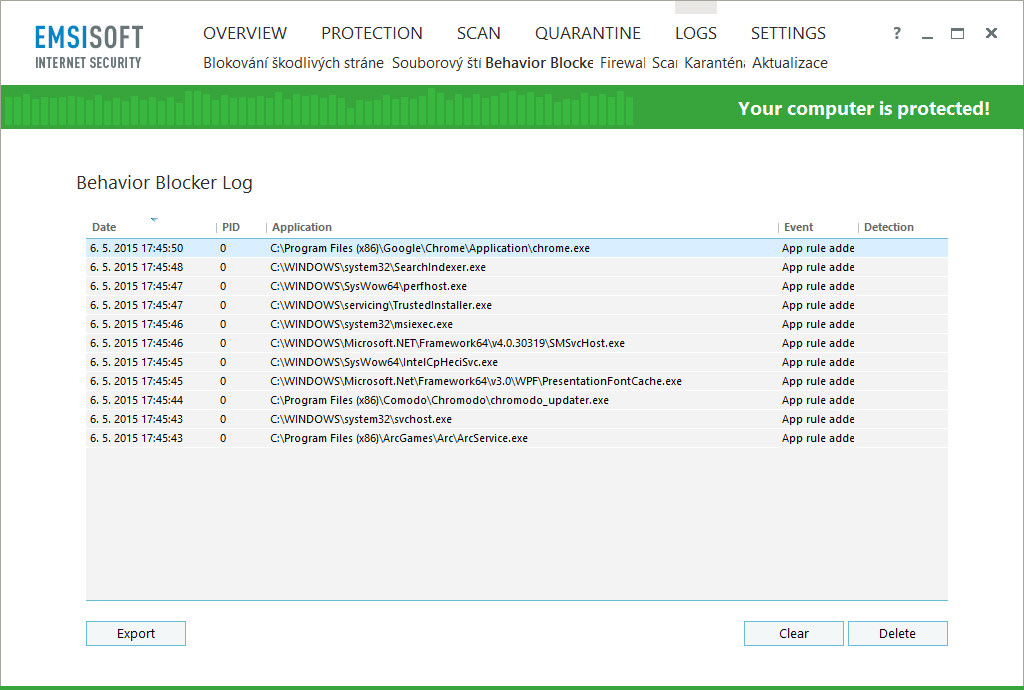Clear all log entries
Image resolution: width=1024 pixels, height=690 pixels.
click(x=793, y=633)
